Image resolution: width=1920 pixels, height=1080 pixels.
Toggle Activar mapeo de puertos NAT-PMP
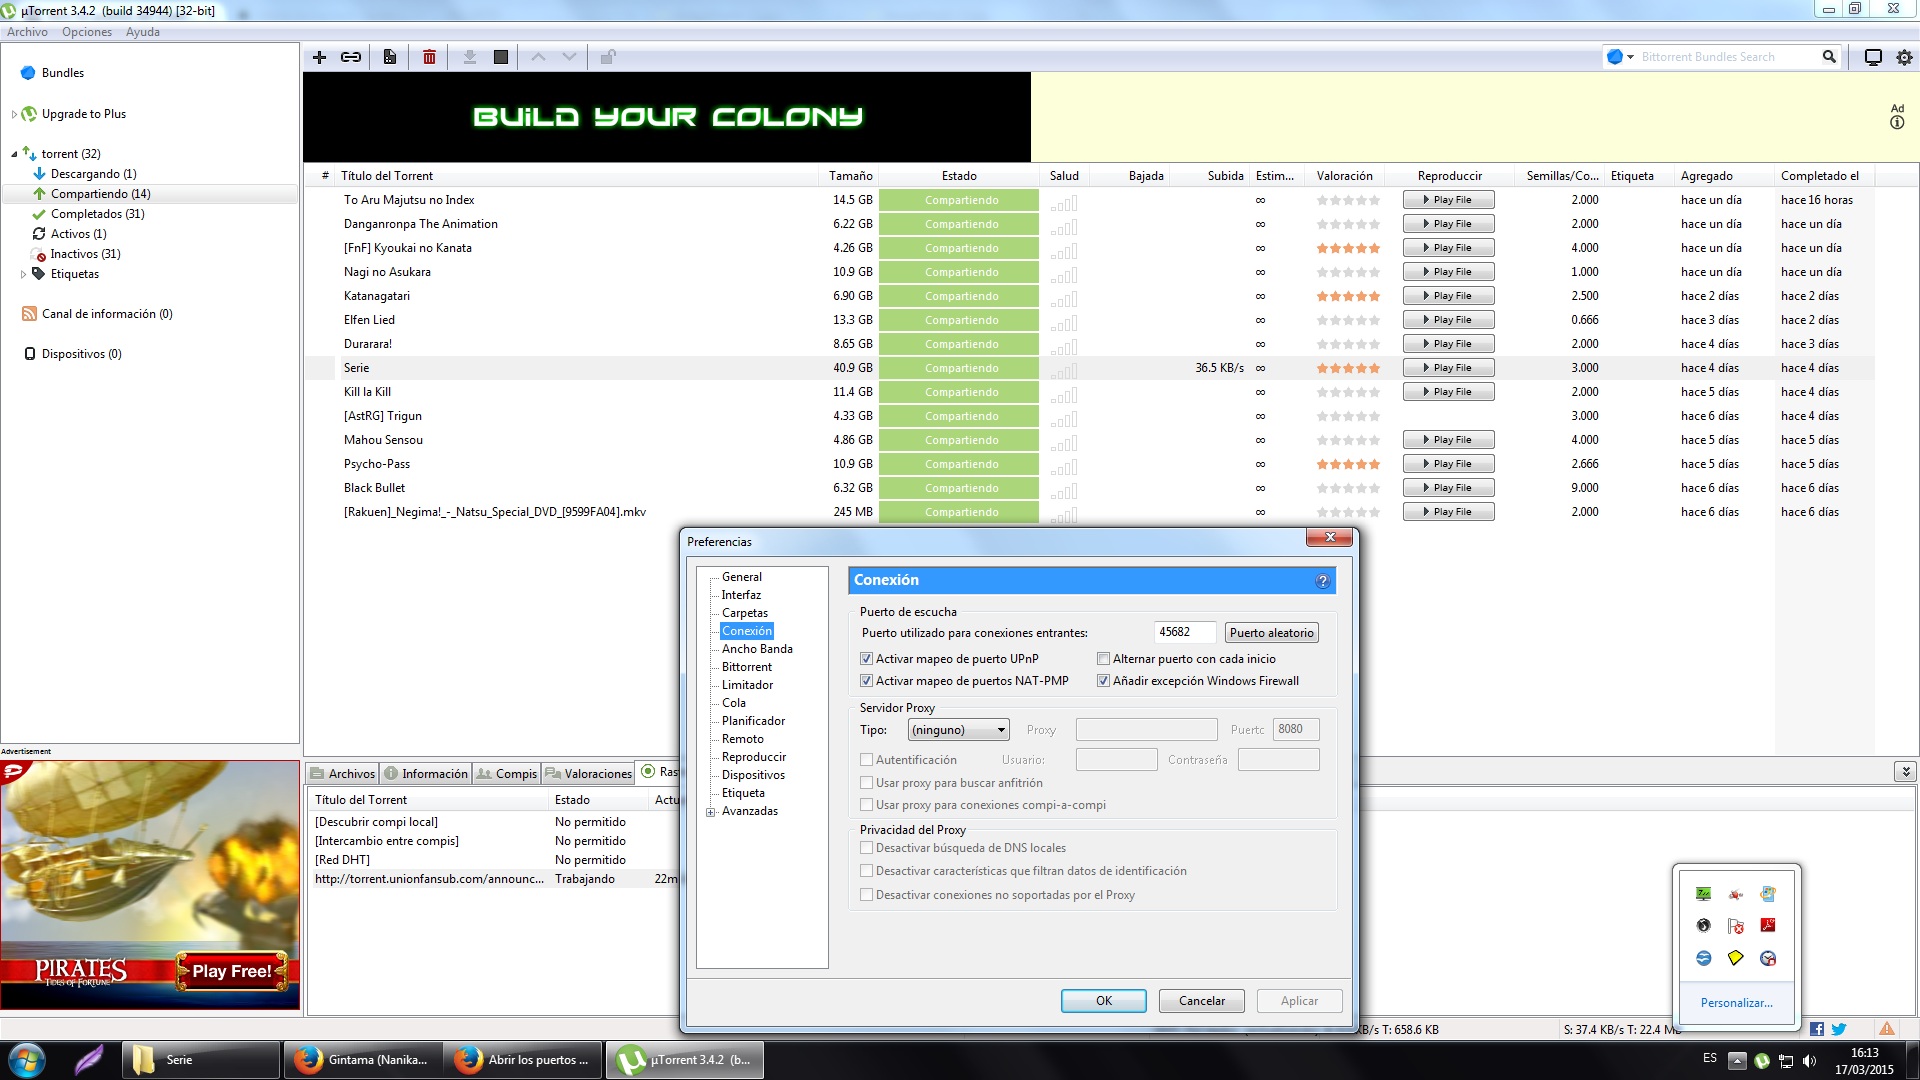[x=866, y=681]
